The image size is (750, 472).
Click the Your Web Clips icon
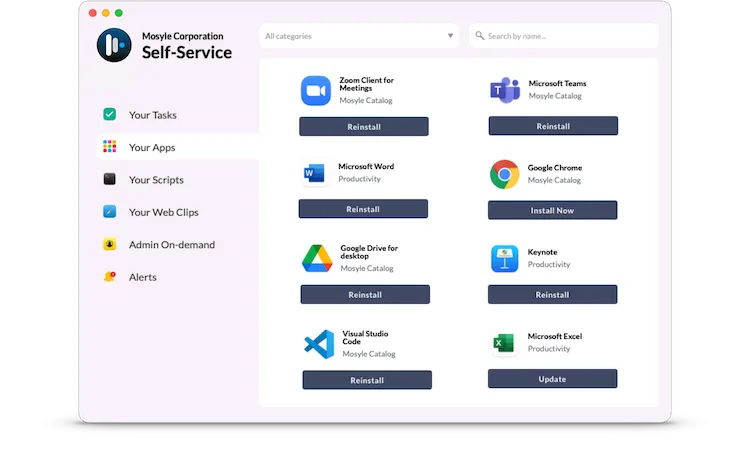[x=110, y=211]
